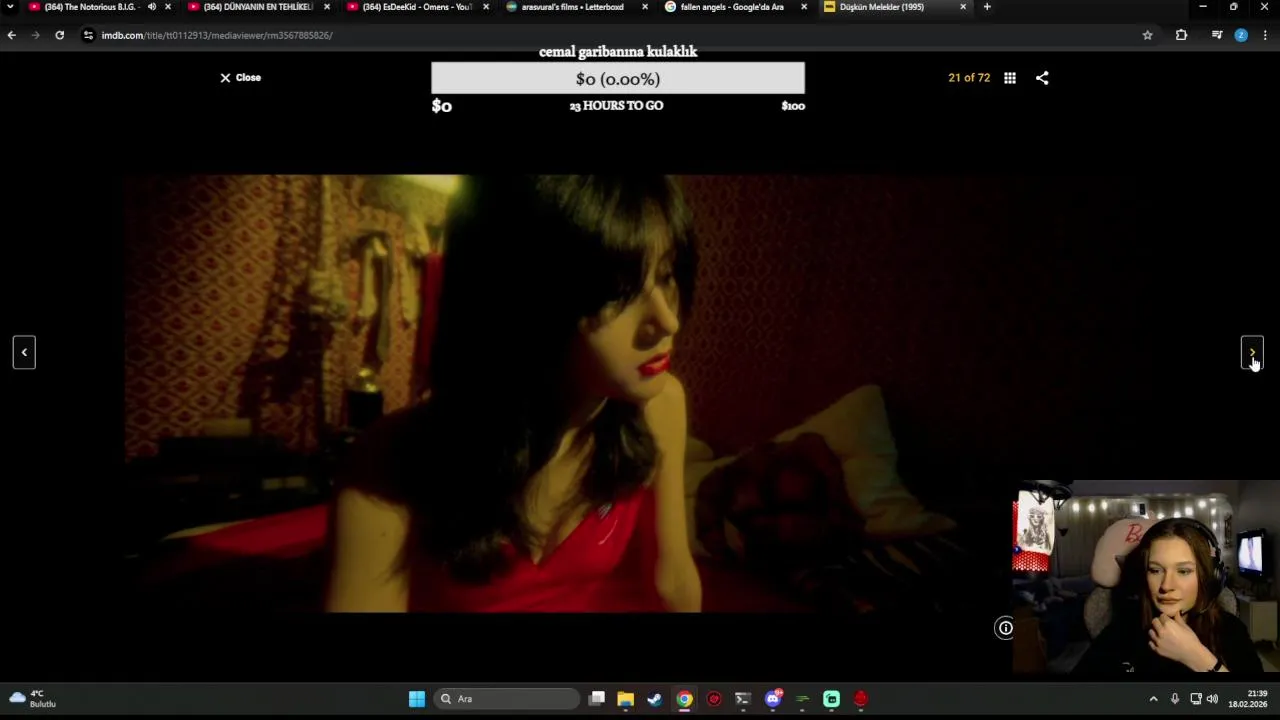
Task: Bookmark this page with the star
Action: [1147, 35]
